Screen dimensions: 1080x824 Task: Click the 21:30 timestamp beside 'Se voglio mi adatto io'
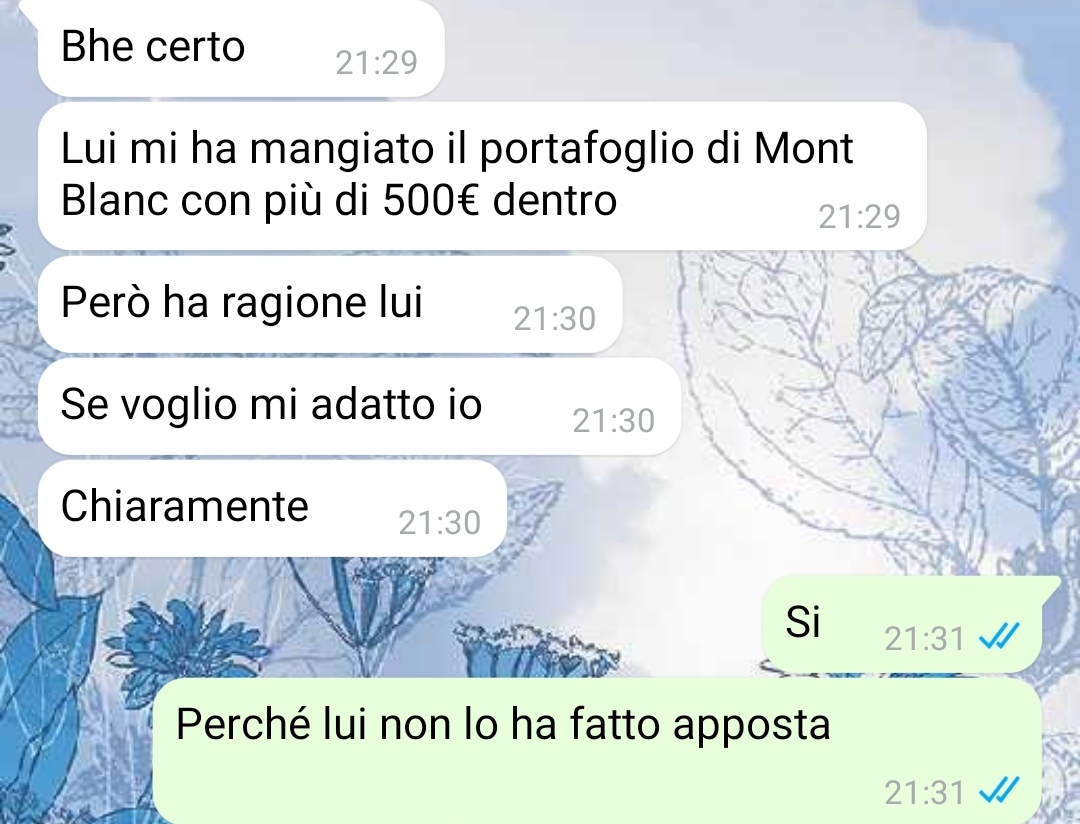click(613, 421)
